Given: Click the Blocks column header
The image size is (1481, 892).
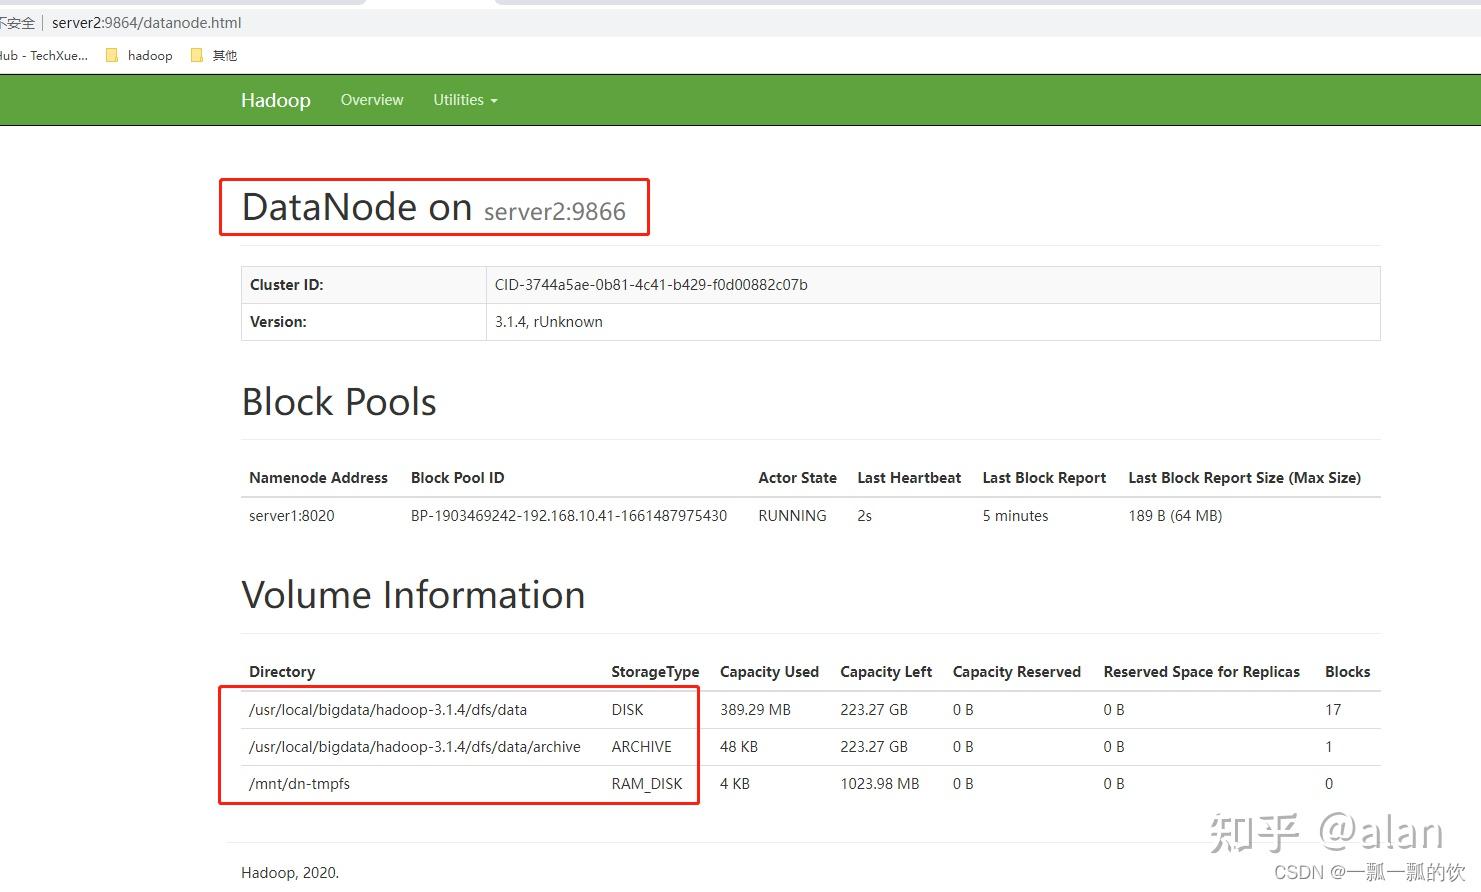Looking at the screenshot, I should pos(1347,672).
